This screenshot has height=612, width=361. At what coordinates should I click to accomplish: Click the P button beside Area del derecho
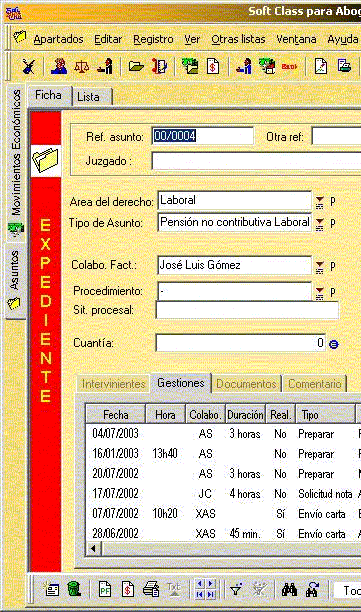[x=333, y=202]
